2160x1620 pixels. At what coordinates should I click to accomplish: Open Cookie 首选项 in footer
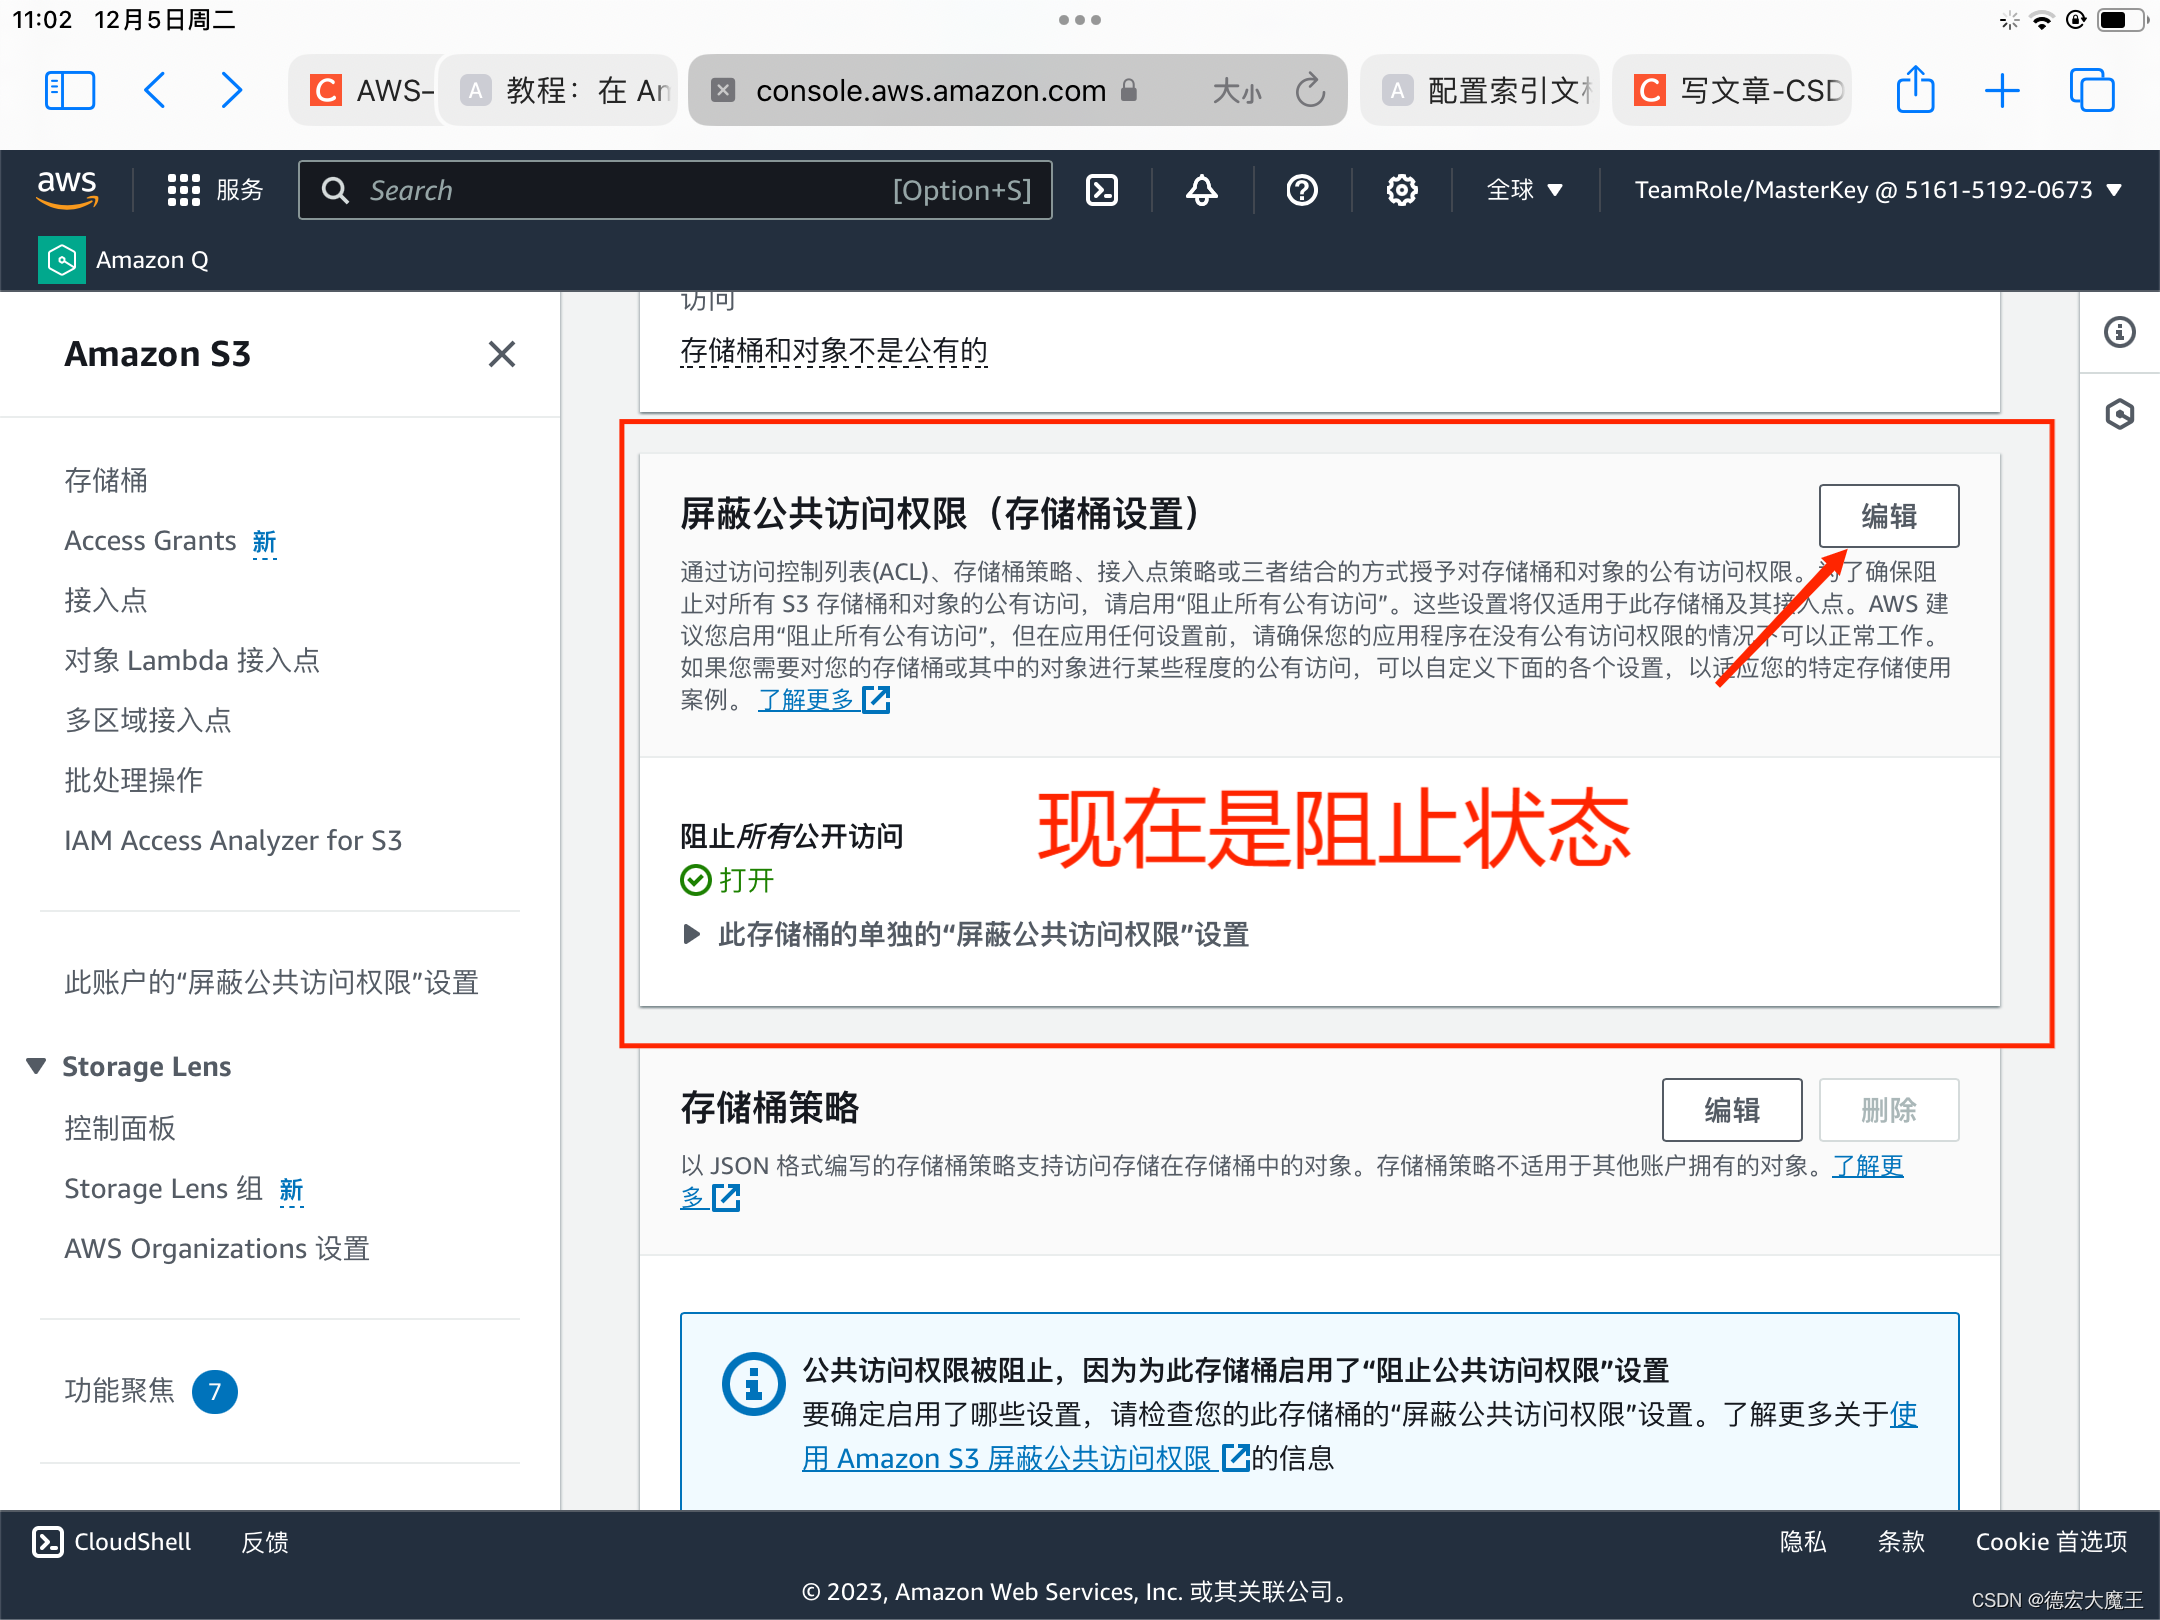point(2051,1542)
